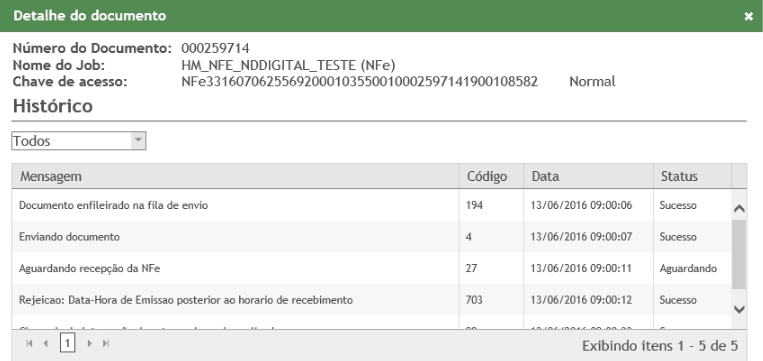763x361 pixels.
Task: Close the Detalhe do documento dialog
Action: [x=748, y=16]
